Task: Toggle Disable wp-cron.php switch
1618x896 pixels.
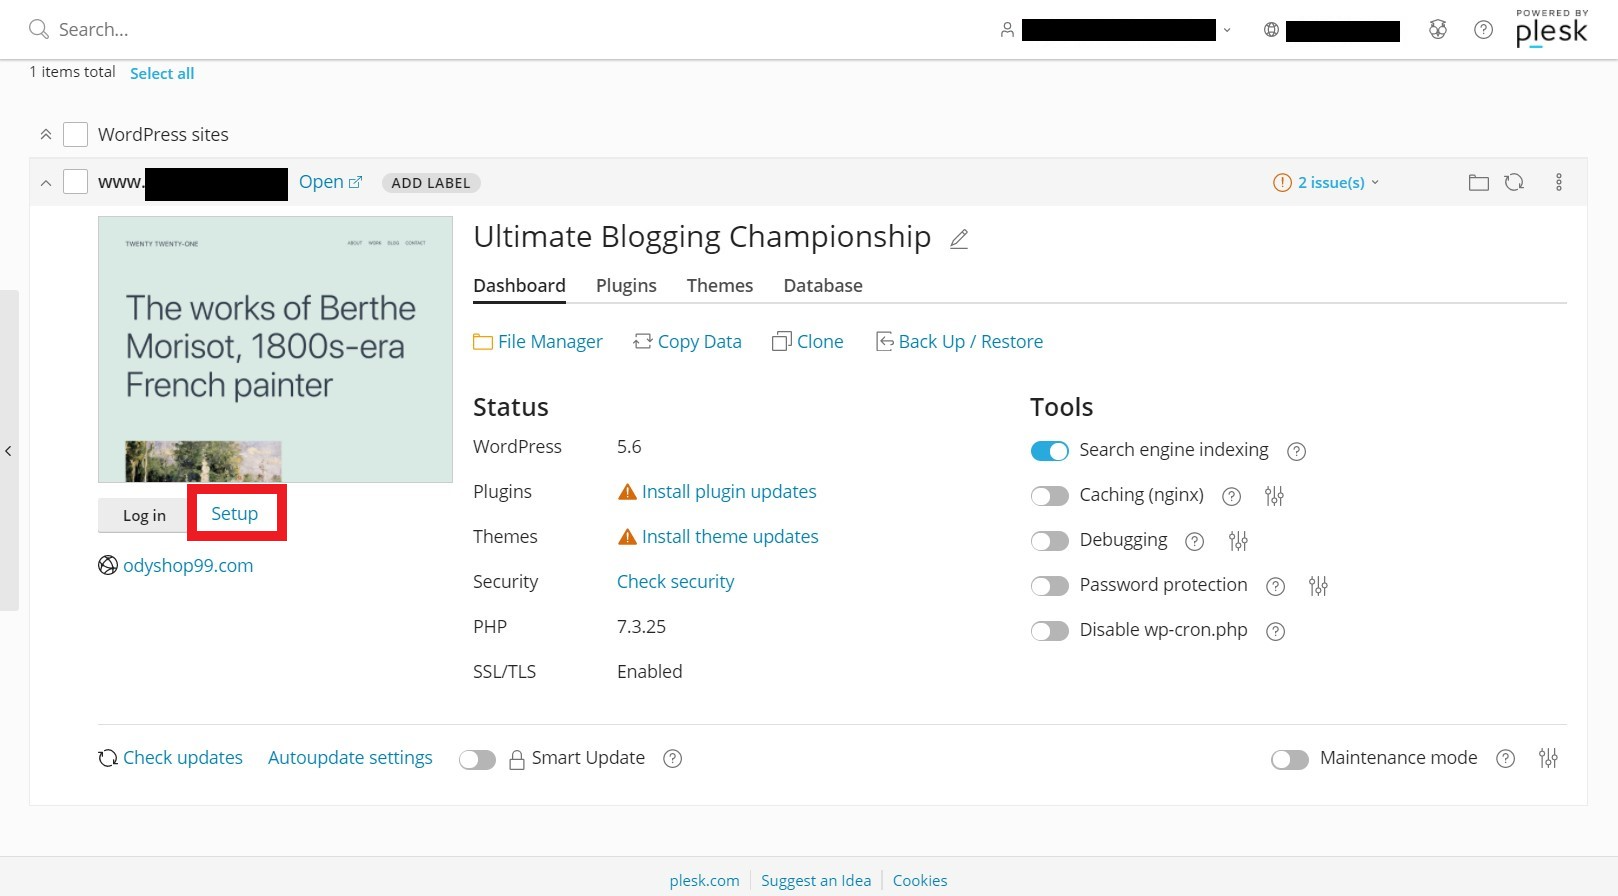Action: [1049, 631]
